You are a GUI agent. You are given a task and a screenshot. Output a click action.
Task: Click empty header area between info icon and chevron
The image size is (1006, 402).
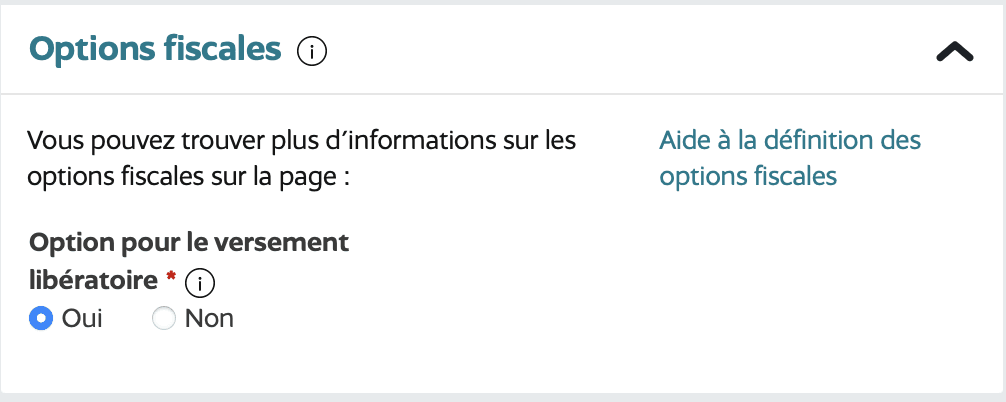(629, 52)
